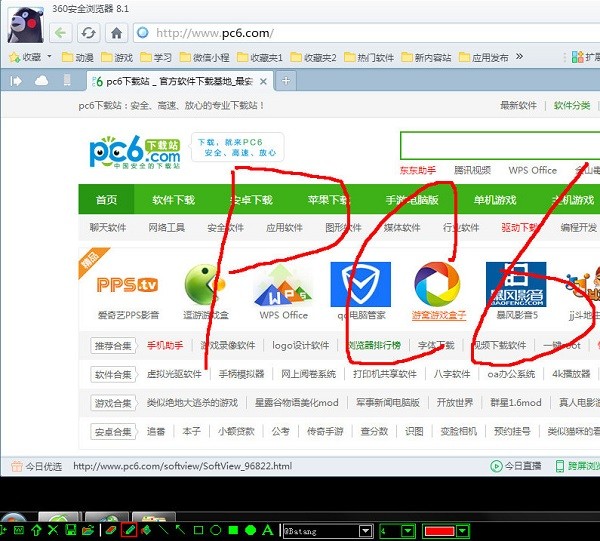
Task: Select the 单机游戏 navigation tab
Action: click(495, 199)
